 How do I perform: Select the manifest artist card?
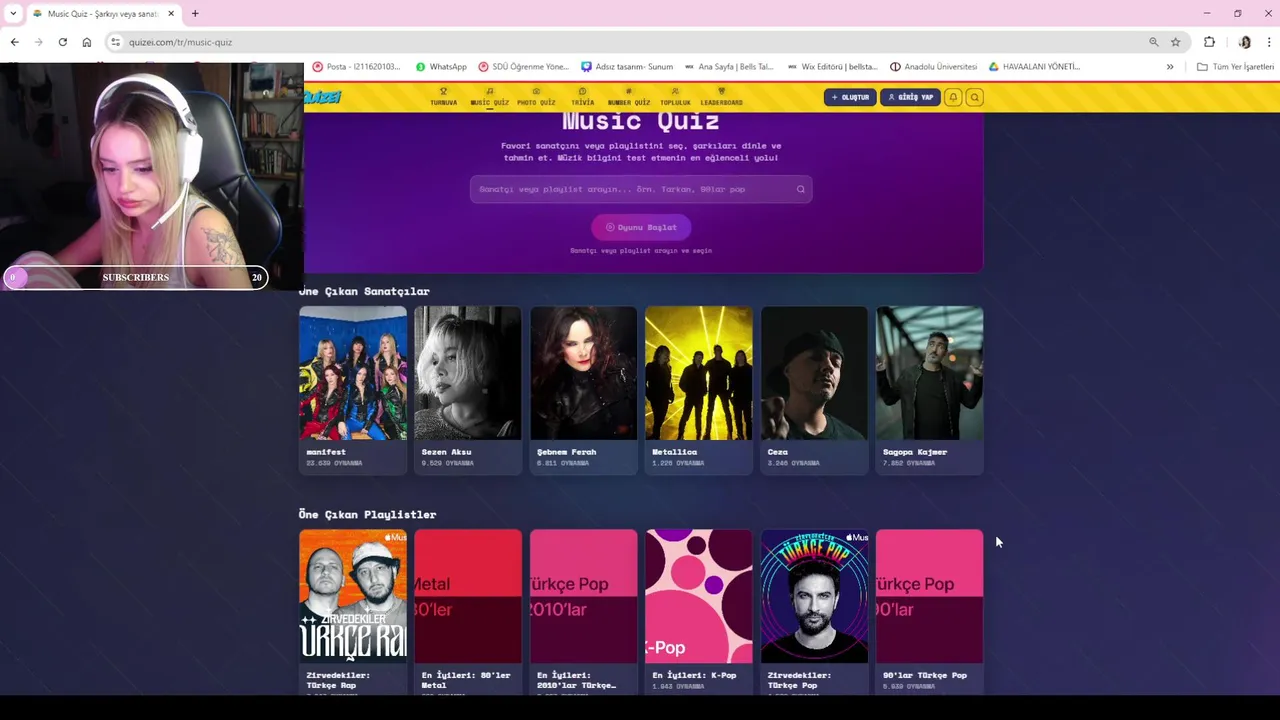[x=353, y=390]
